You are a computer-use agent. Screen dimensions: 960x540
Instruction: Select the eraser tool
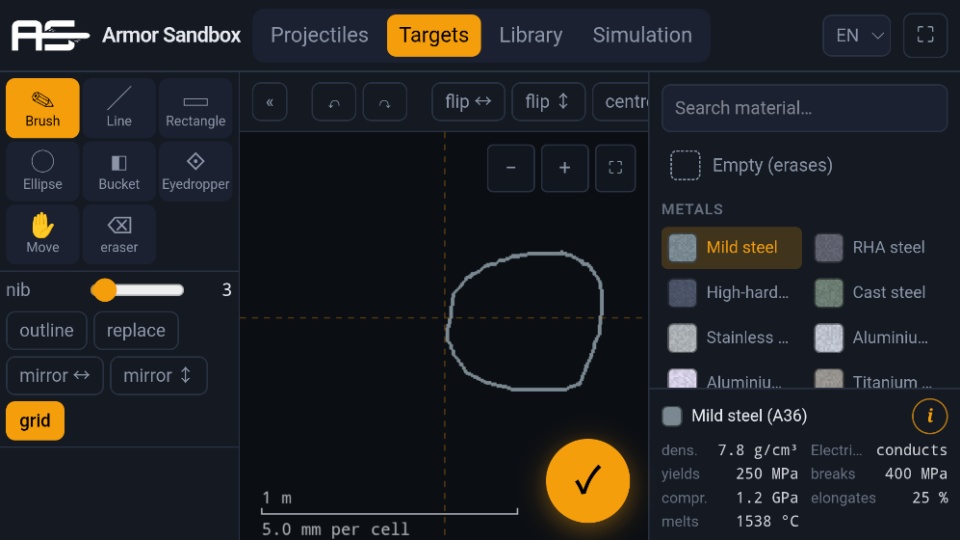pyautogui.click(x=119, y=234)
